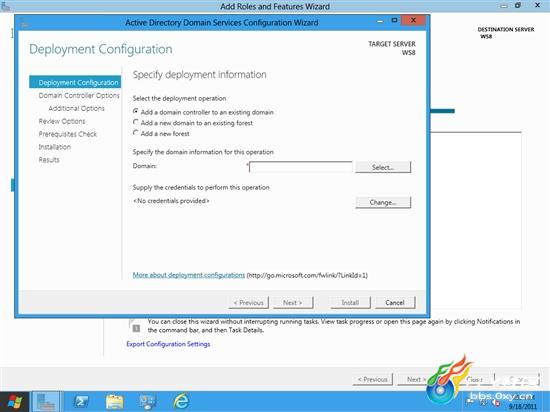Go to Deployment Configuration step
550x412 pixels.
[75, 82]
